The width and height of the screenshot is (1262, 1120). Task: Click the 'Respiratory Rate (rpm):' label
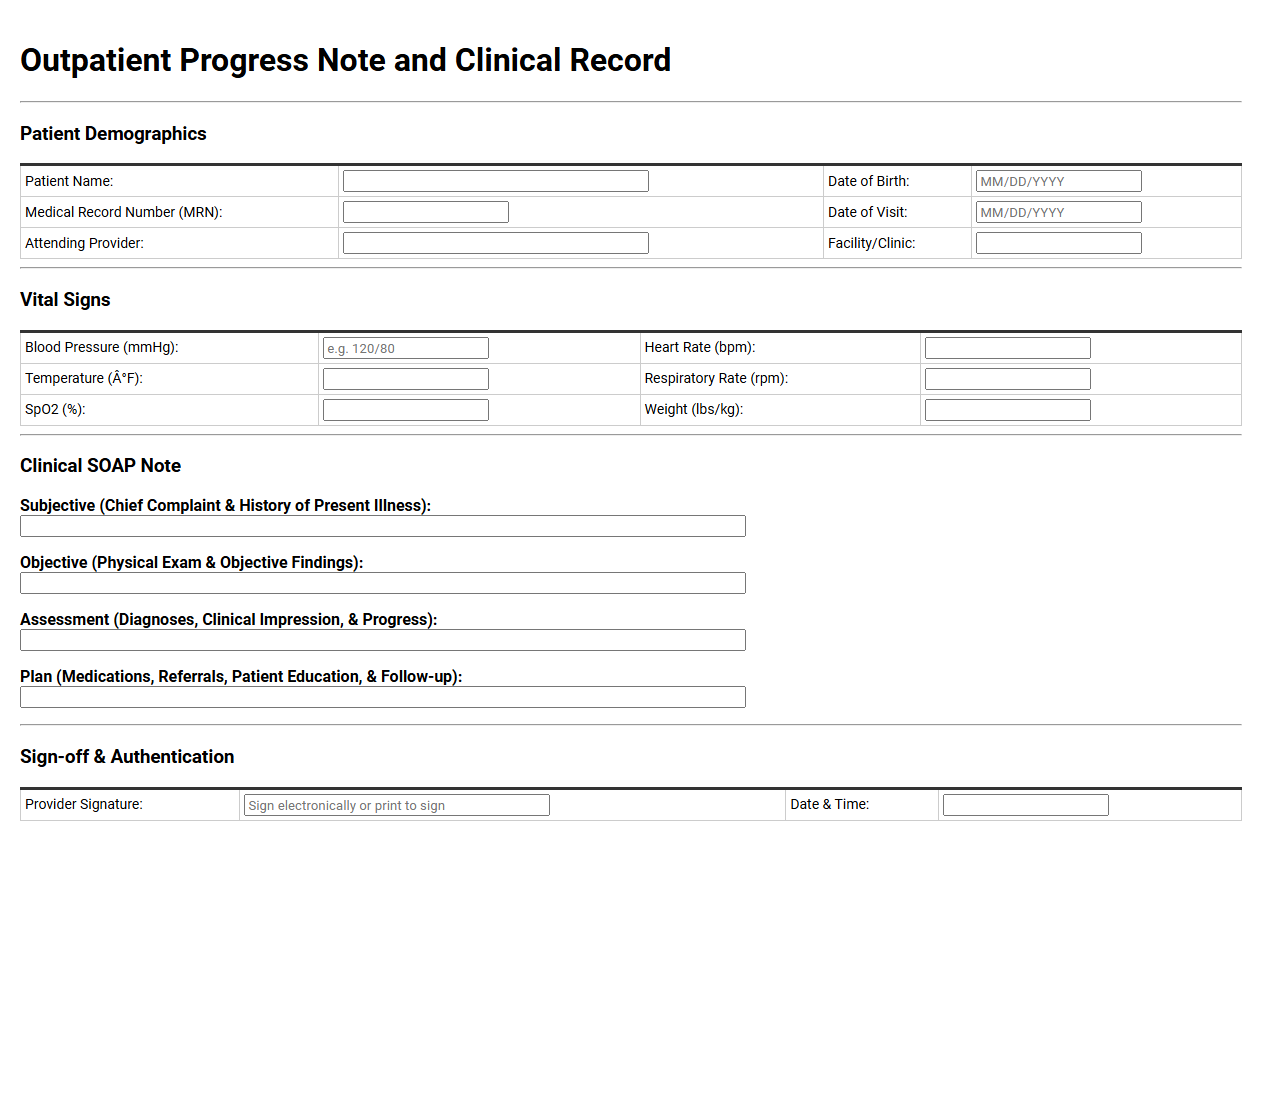(716, 378)
